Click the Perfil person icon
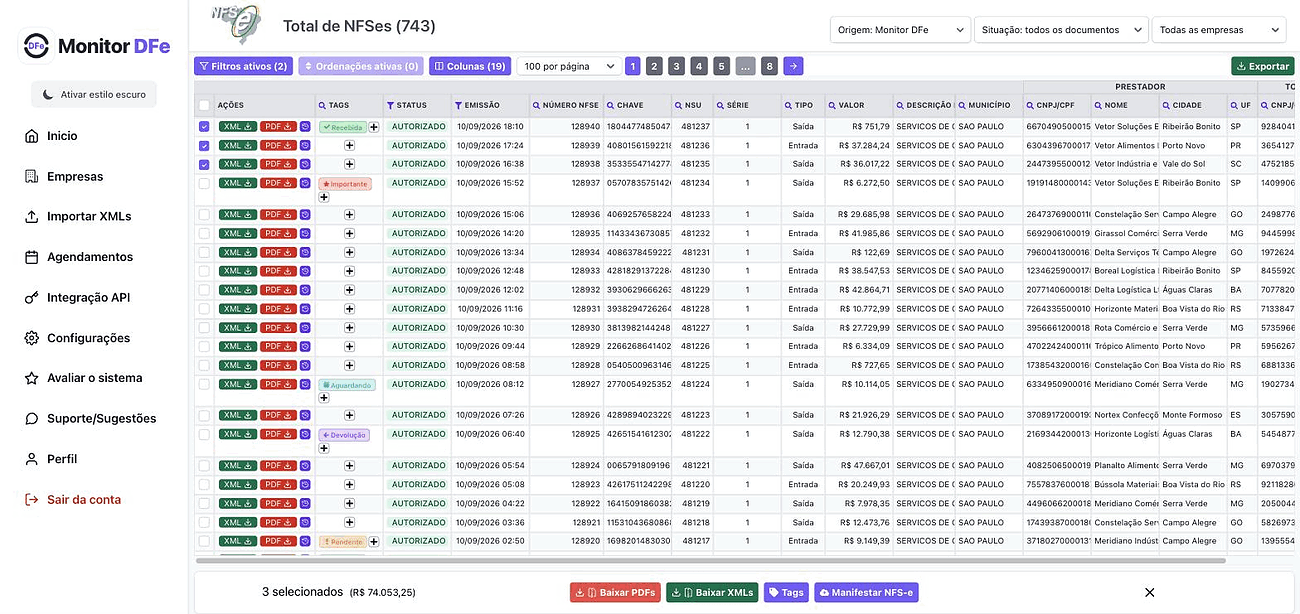 (x=31, y=459)
